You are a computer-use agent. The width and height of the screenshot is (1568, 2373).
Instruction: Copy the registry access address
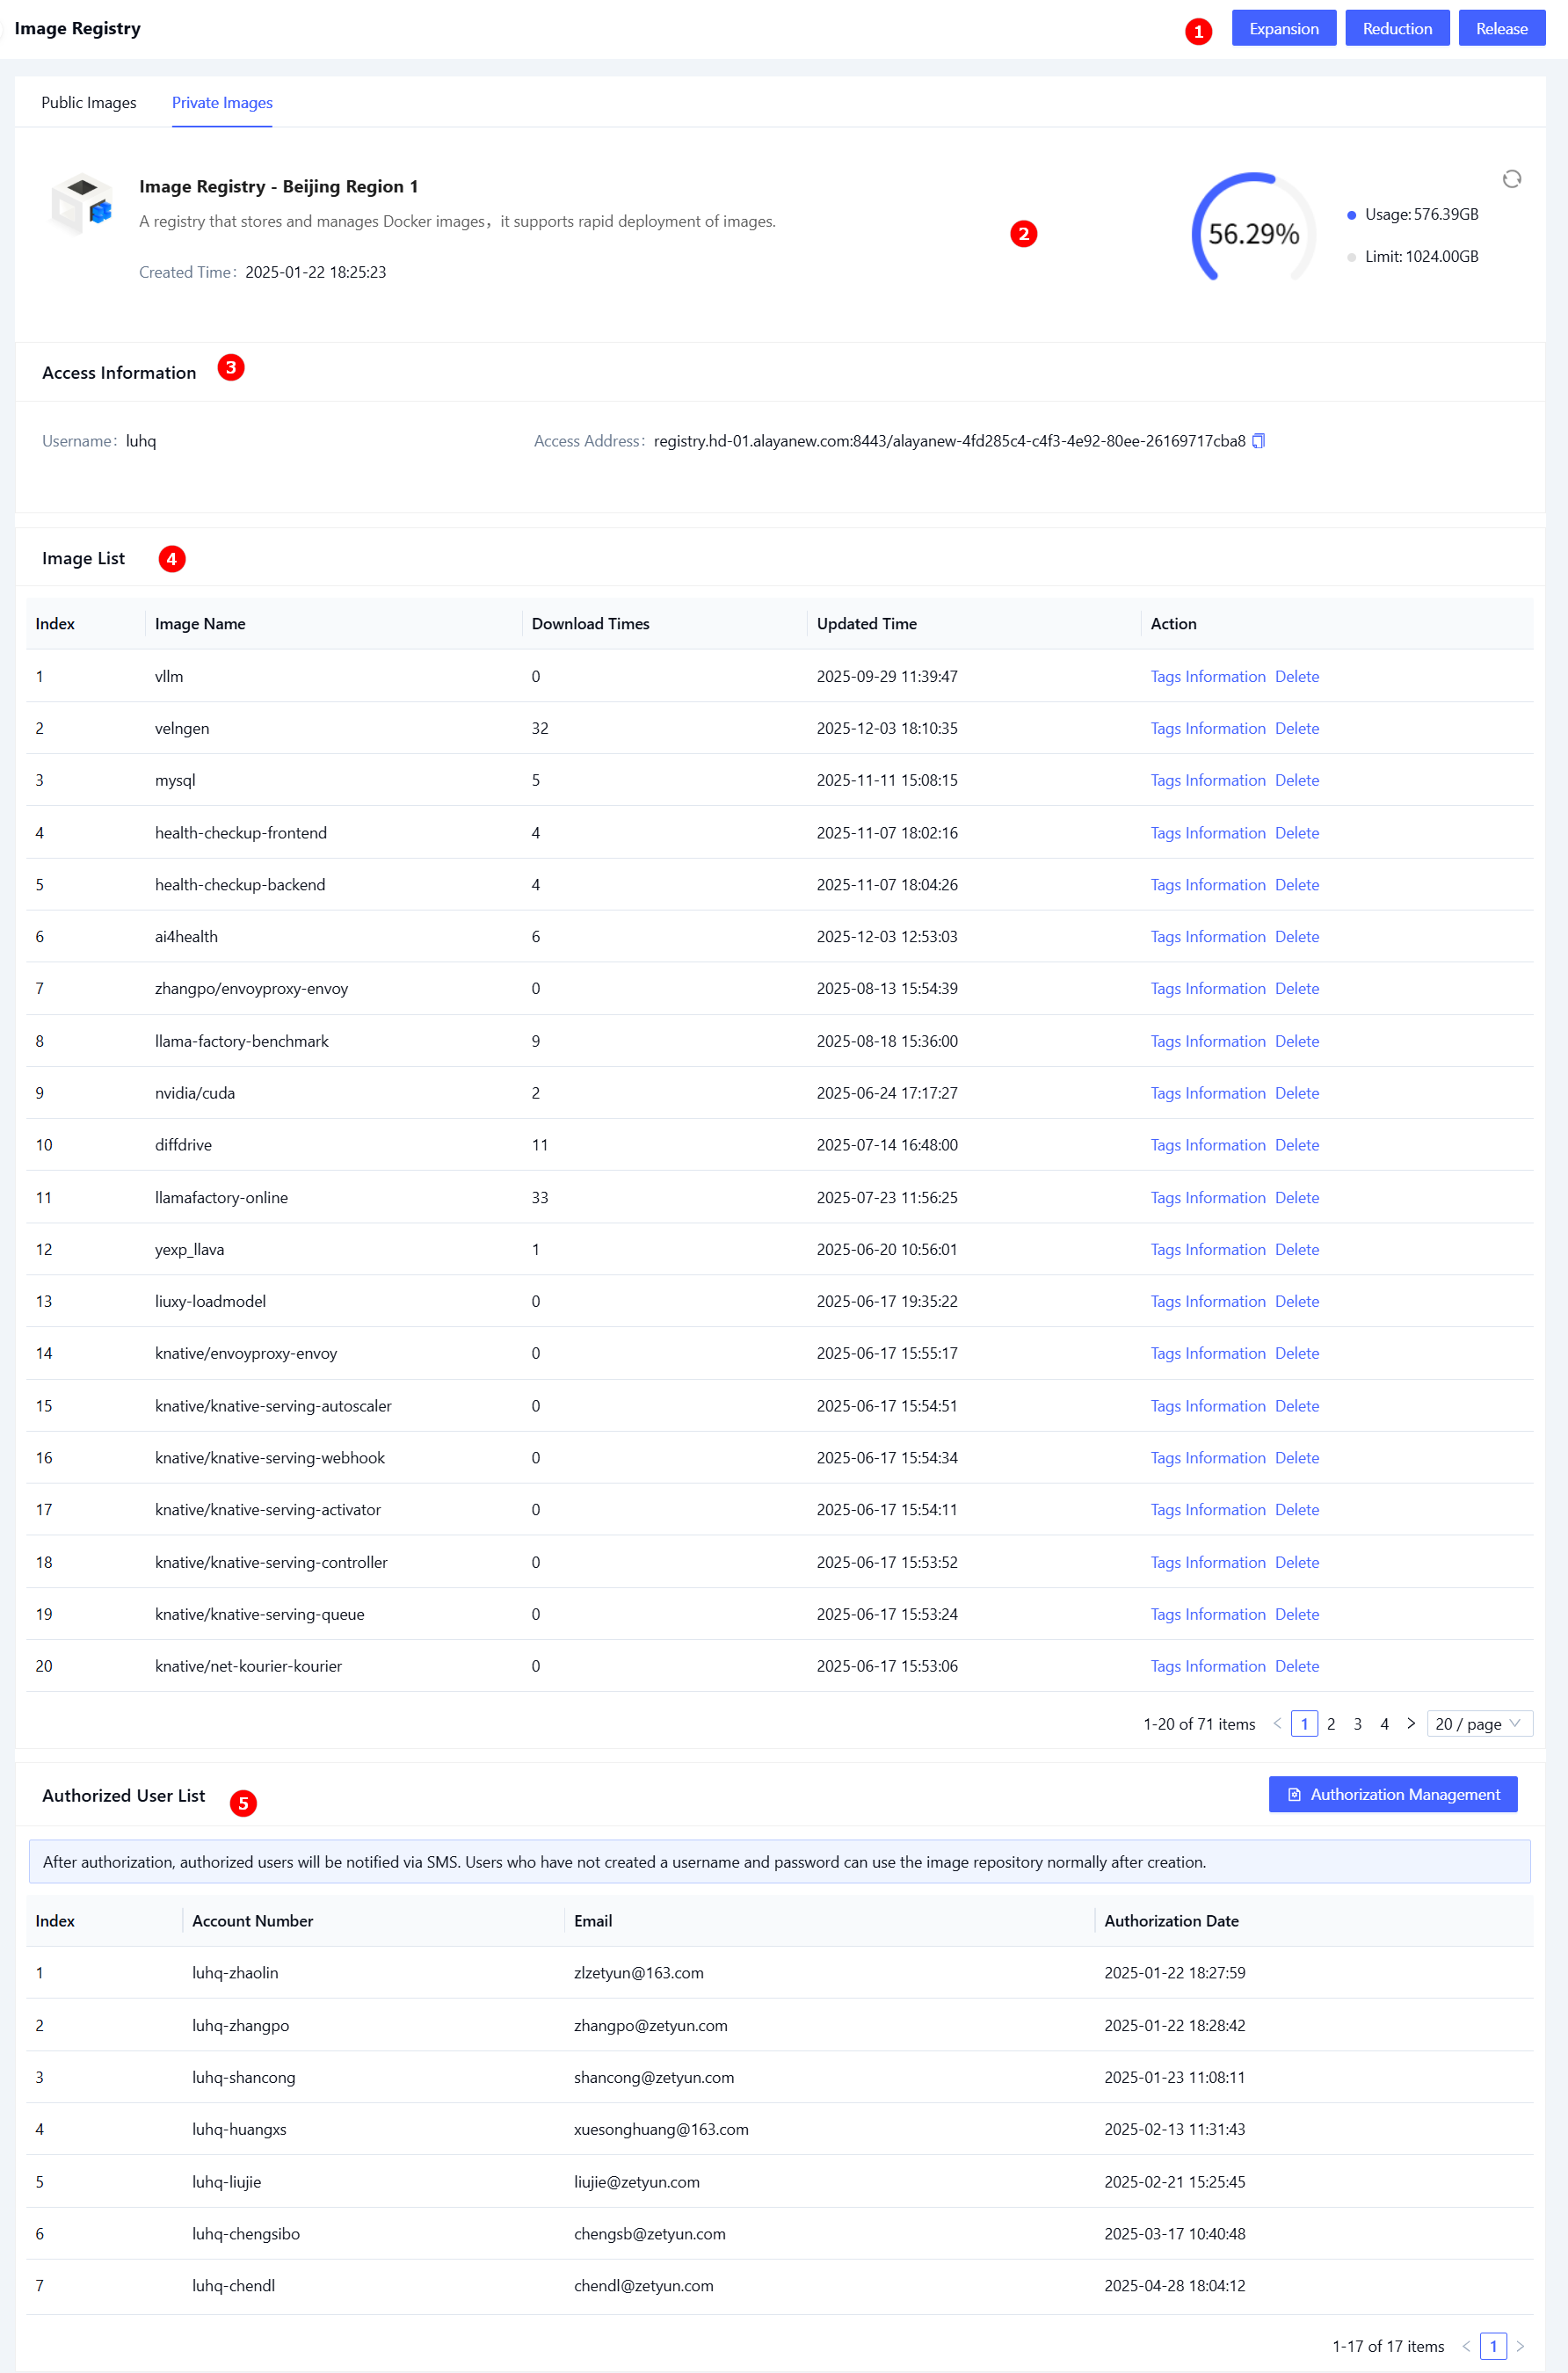coord(1259,441)
